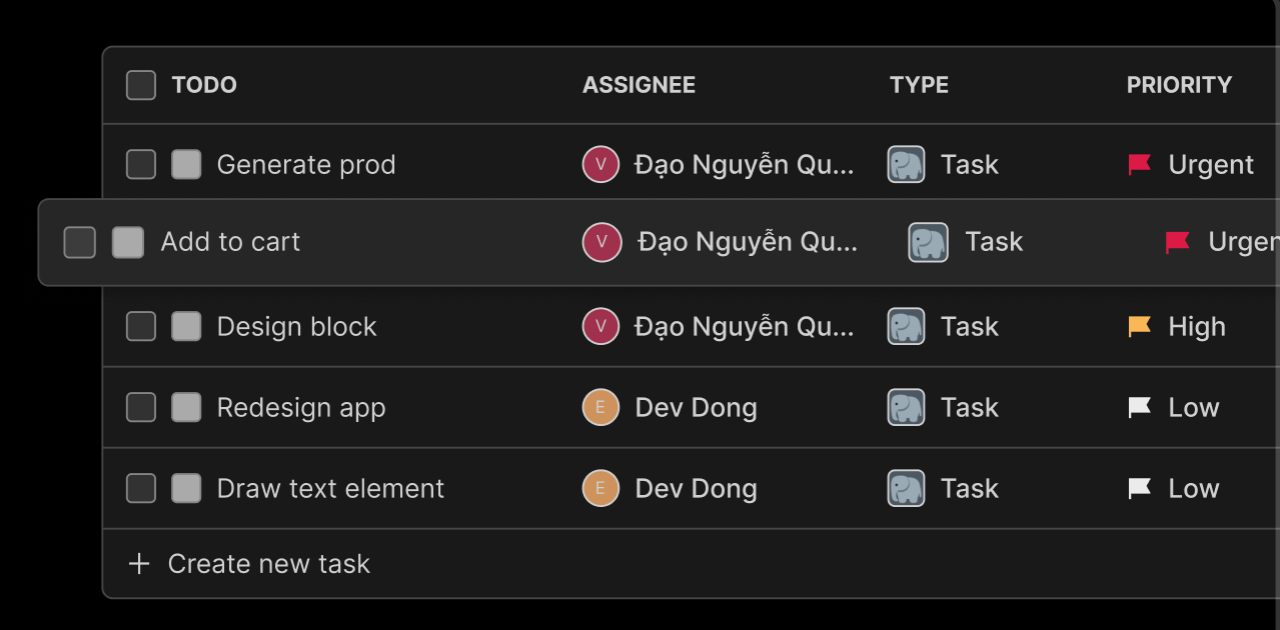Click the Low flag on Draw text element
Viewport: 1280px width, 630px height.
[1138, 488]
